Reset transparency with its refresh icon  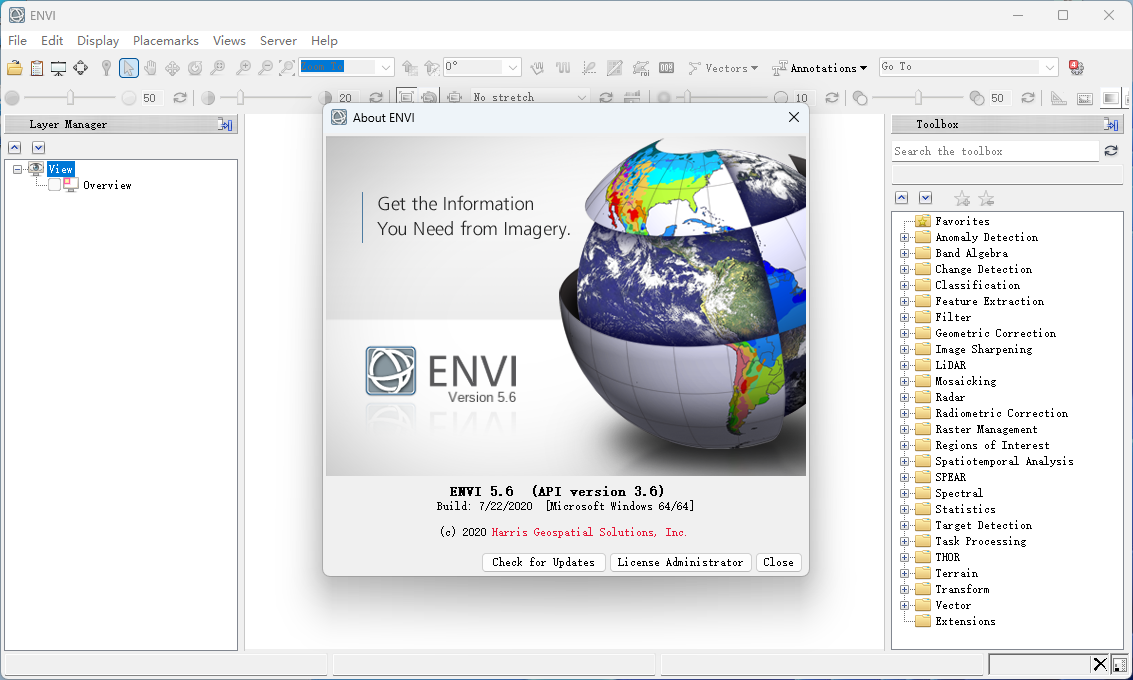pyautogui.click(x=1028, y=98)
